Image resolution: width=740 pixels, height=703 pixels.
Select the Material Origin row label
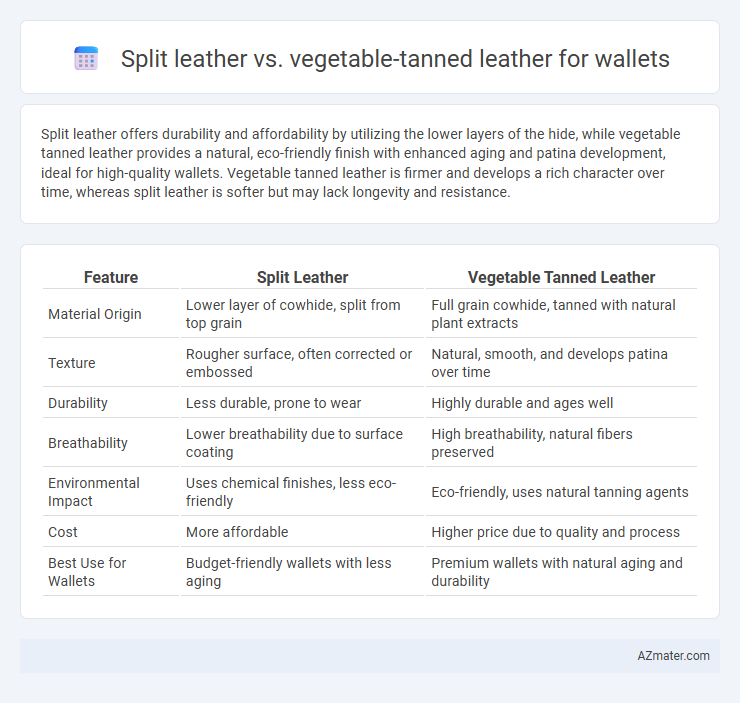95,314
